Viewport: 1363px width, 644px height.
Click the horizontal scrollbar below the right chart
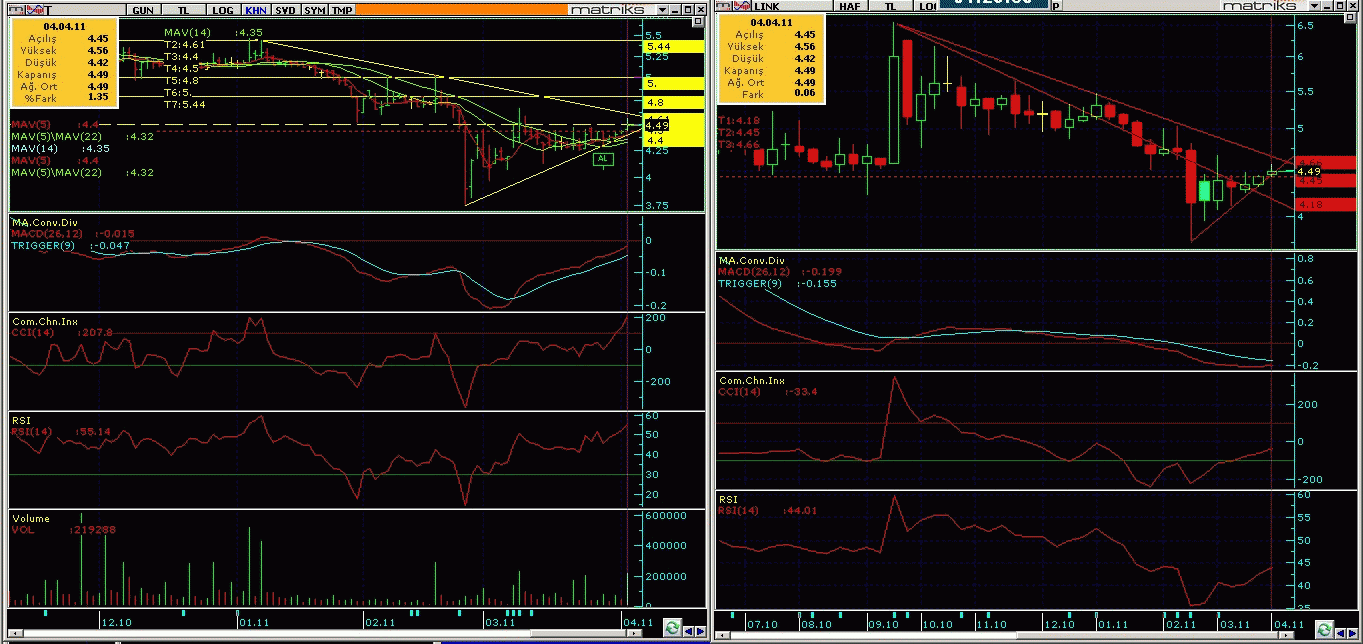[1004, 635]
